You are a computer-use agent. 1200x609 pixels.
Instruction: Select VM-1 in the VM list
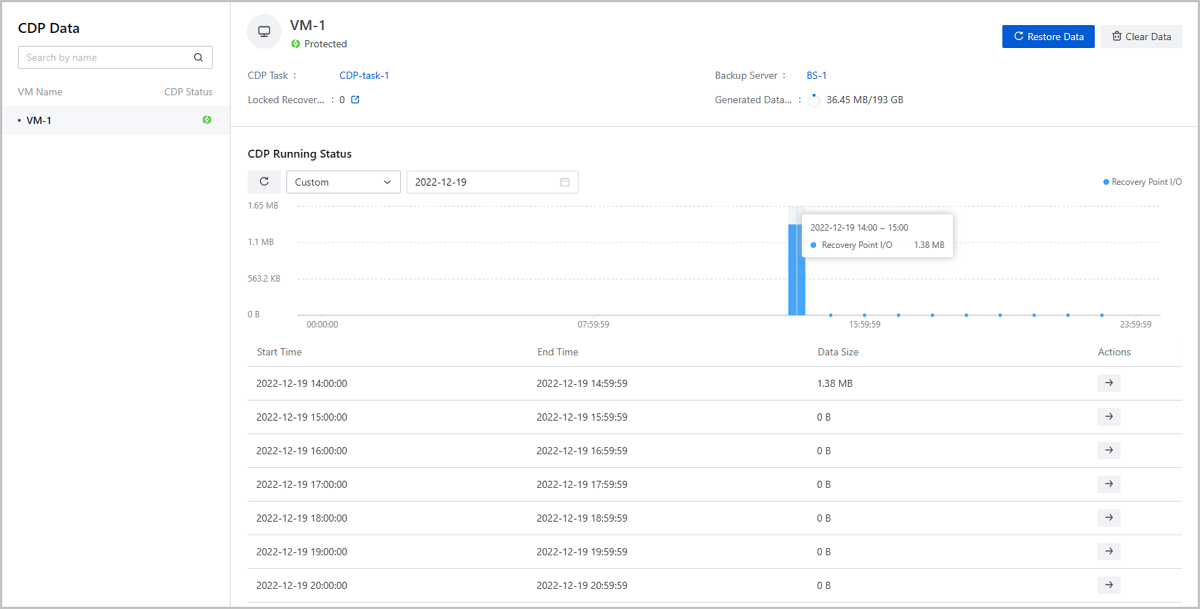tap(115, 120)
